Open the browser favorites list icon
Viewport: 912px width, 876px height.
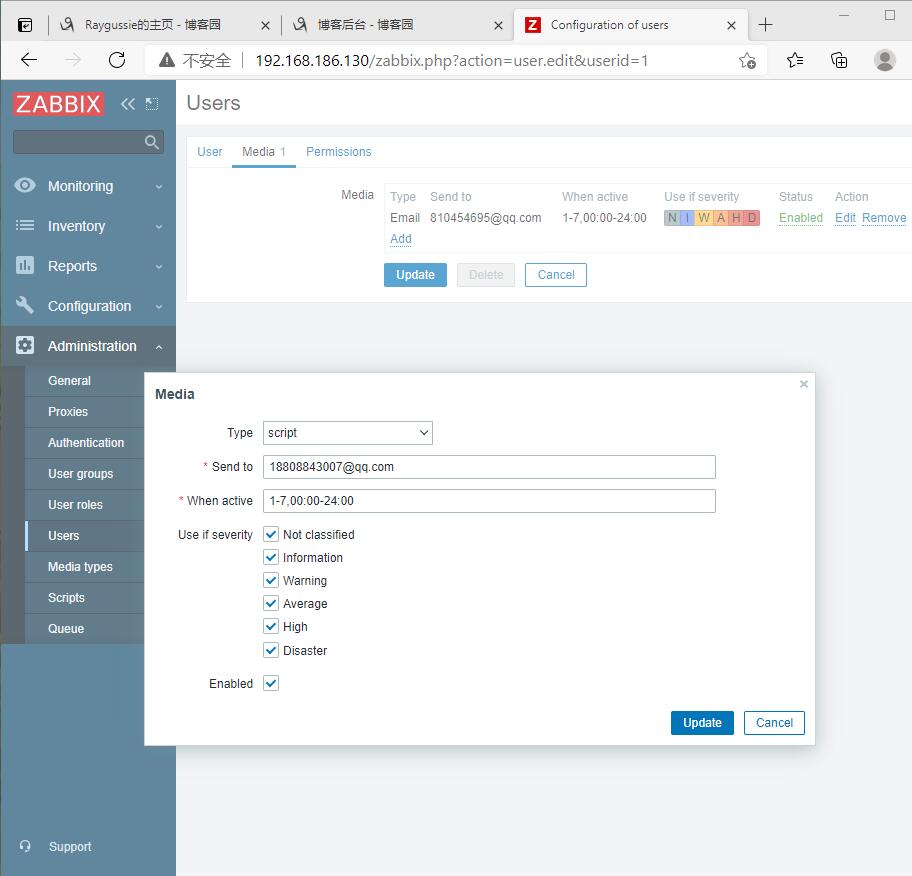point(795,60)
